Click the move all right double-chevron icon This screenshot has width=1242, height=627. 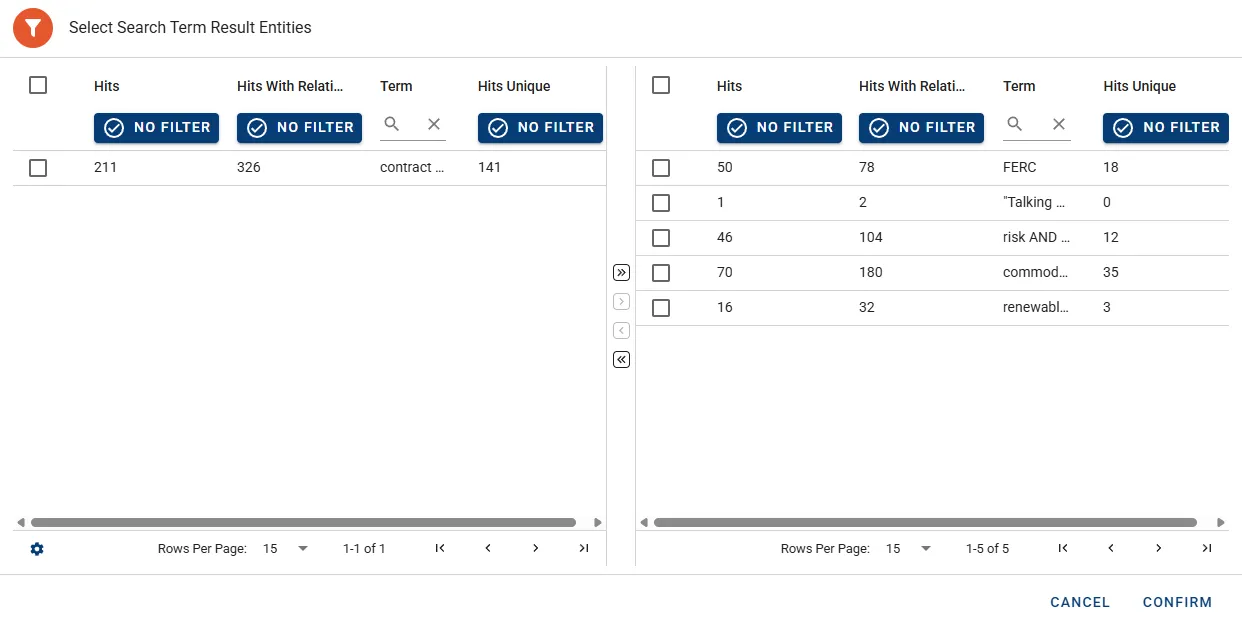pyautogui.click(x=621, y=273)
